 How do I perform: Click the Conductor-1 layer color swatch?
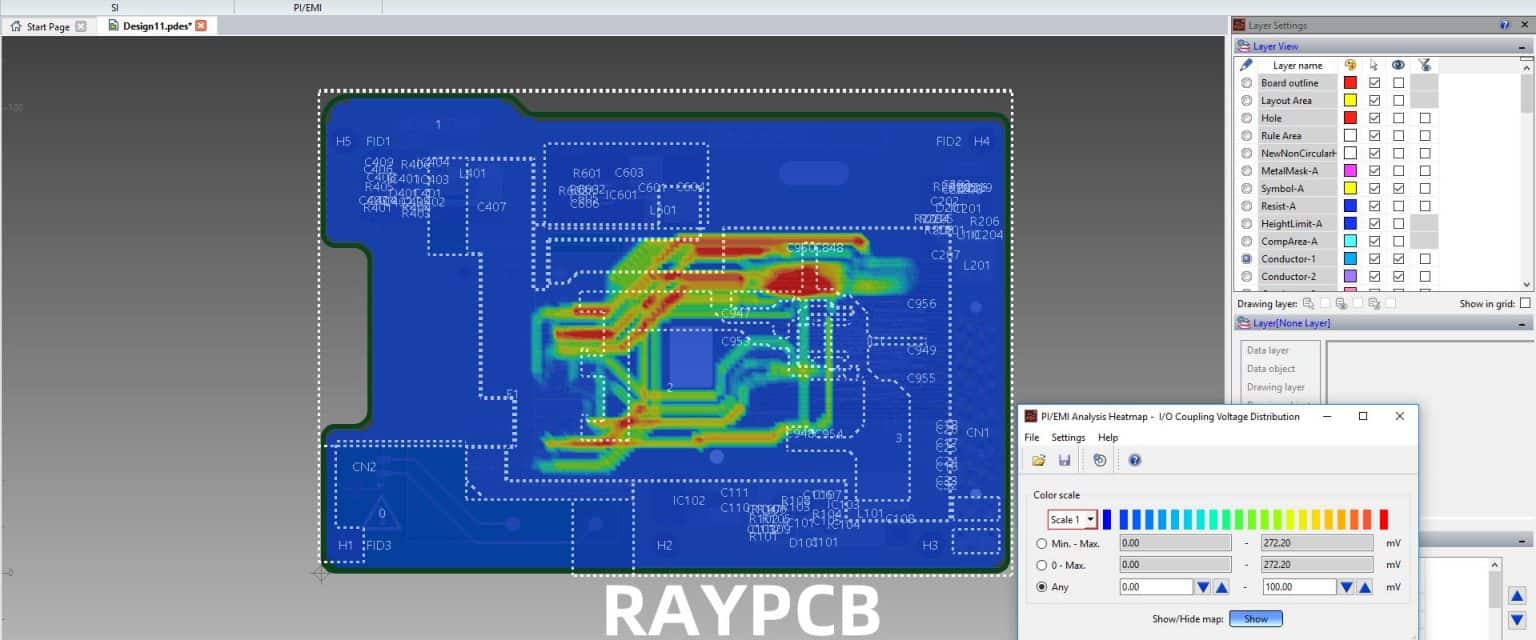coord(1349,258)
